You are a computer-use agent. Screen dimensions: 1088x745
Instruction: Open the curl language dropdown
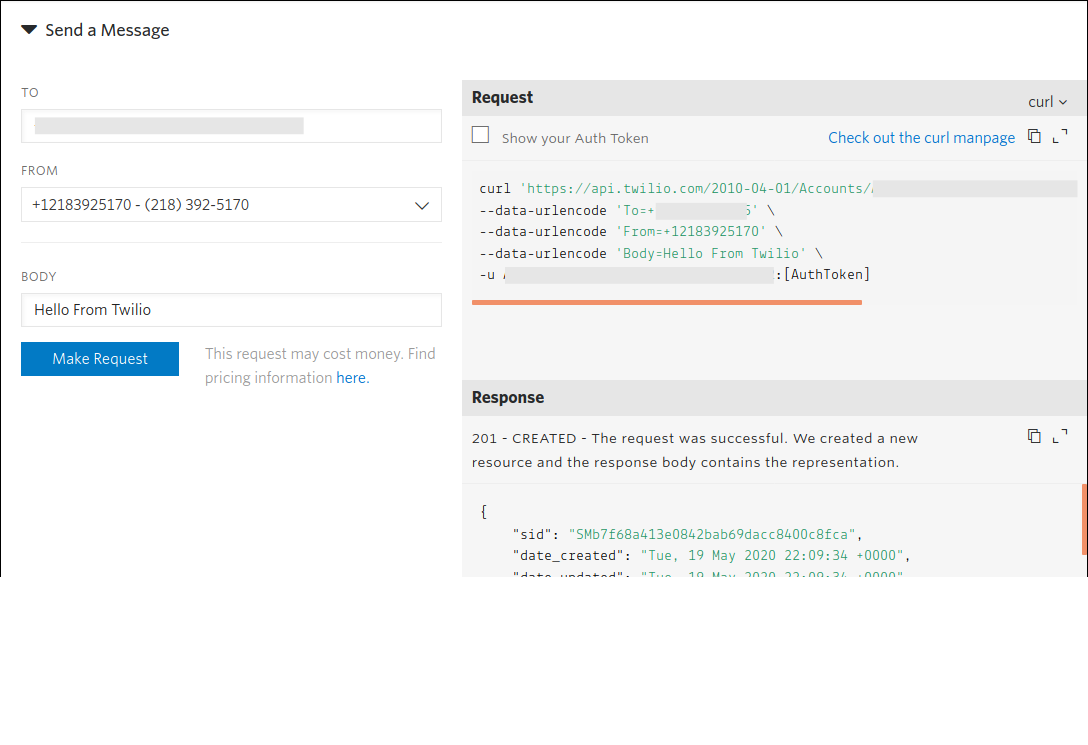click(1047, 102)
